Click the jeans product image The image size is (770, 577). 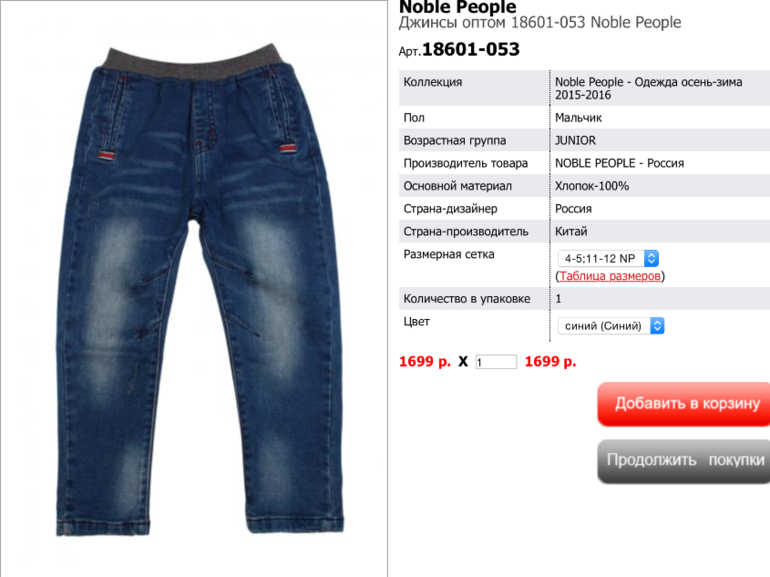point(200,290)
